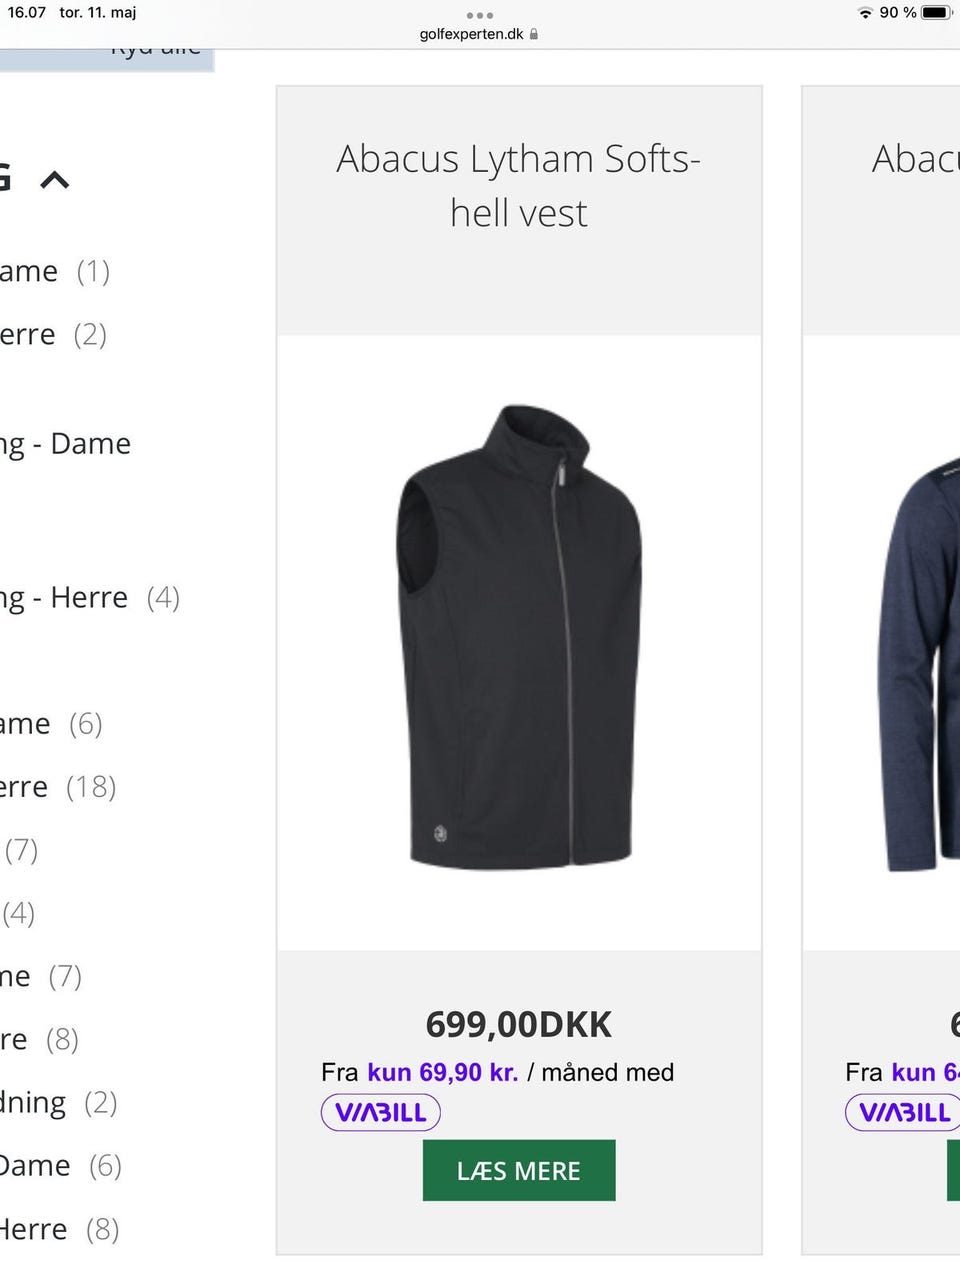The height and width of the screenshot is (1280, 960).
Task: Open the Abacus Lytham Softshell vest title
Action: point(518,186)
